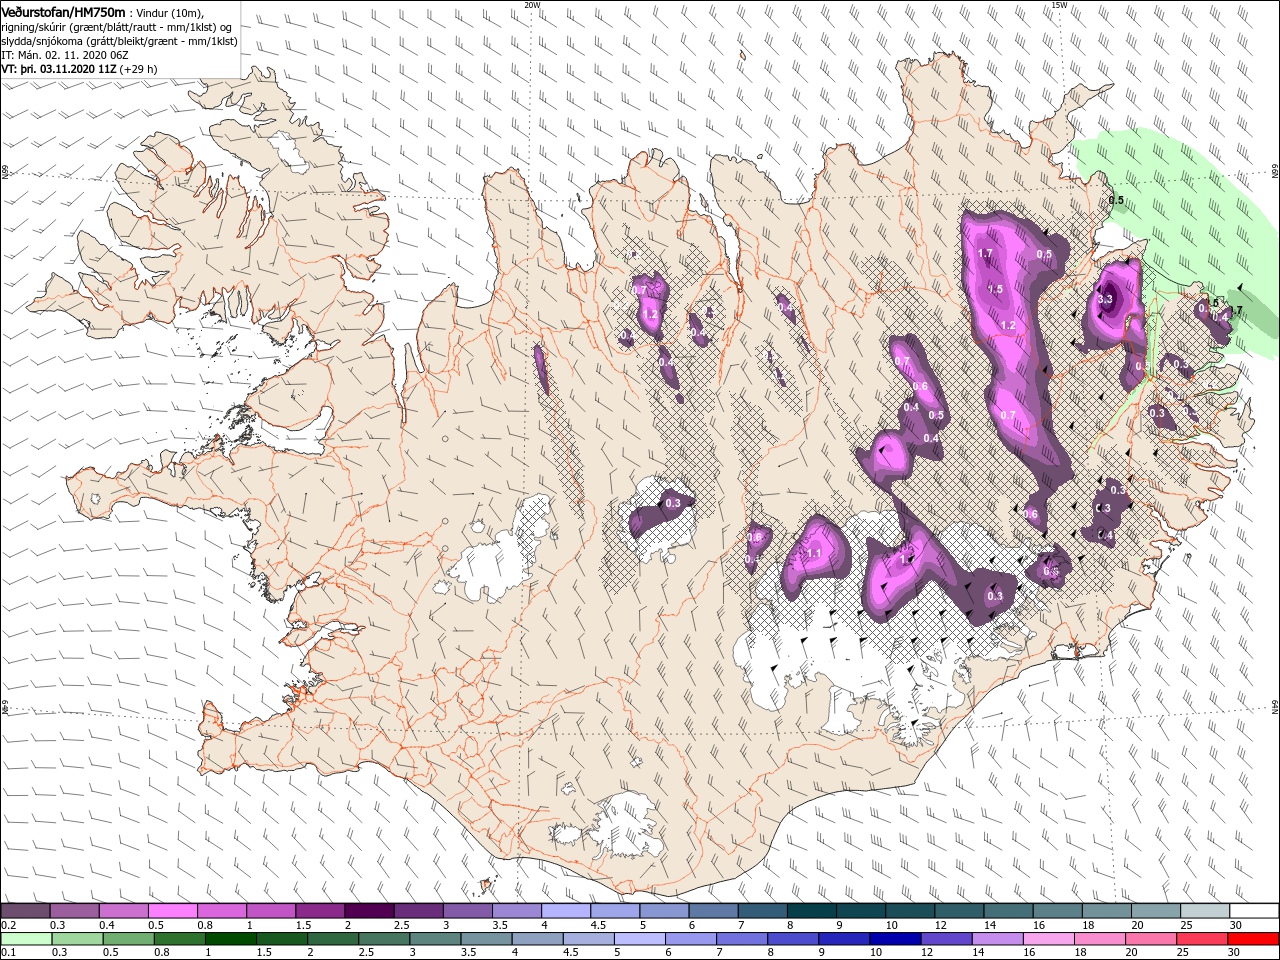Click the bright red swatch ending the lower scale

point(1253,938)
